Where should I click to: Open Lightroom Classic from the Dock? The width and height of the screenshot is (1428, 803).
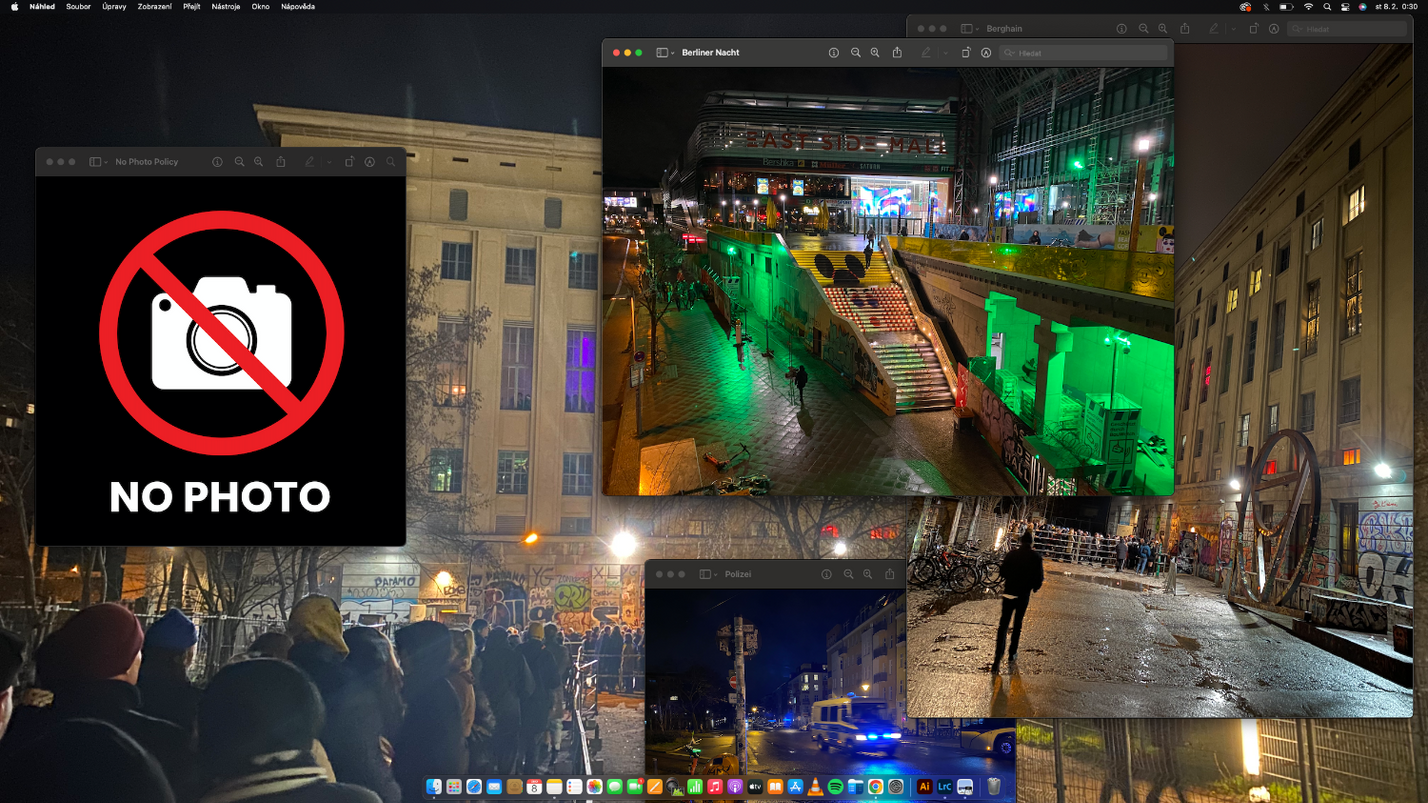coord(944,787)
